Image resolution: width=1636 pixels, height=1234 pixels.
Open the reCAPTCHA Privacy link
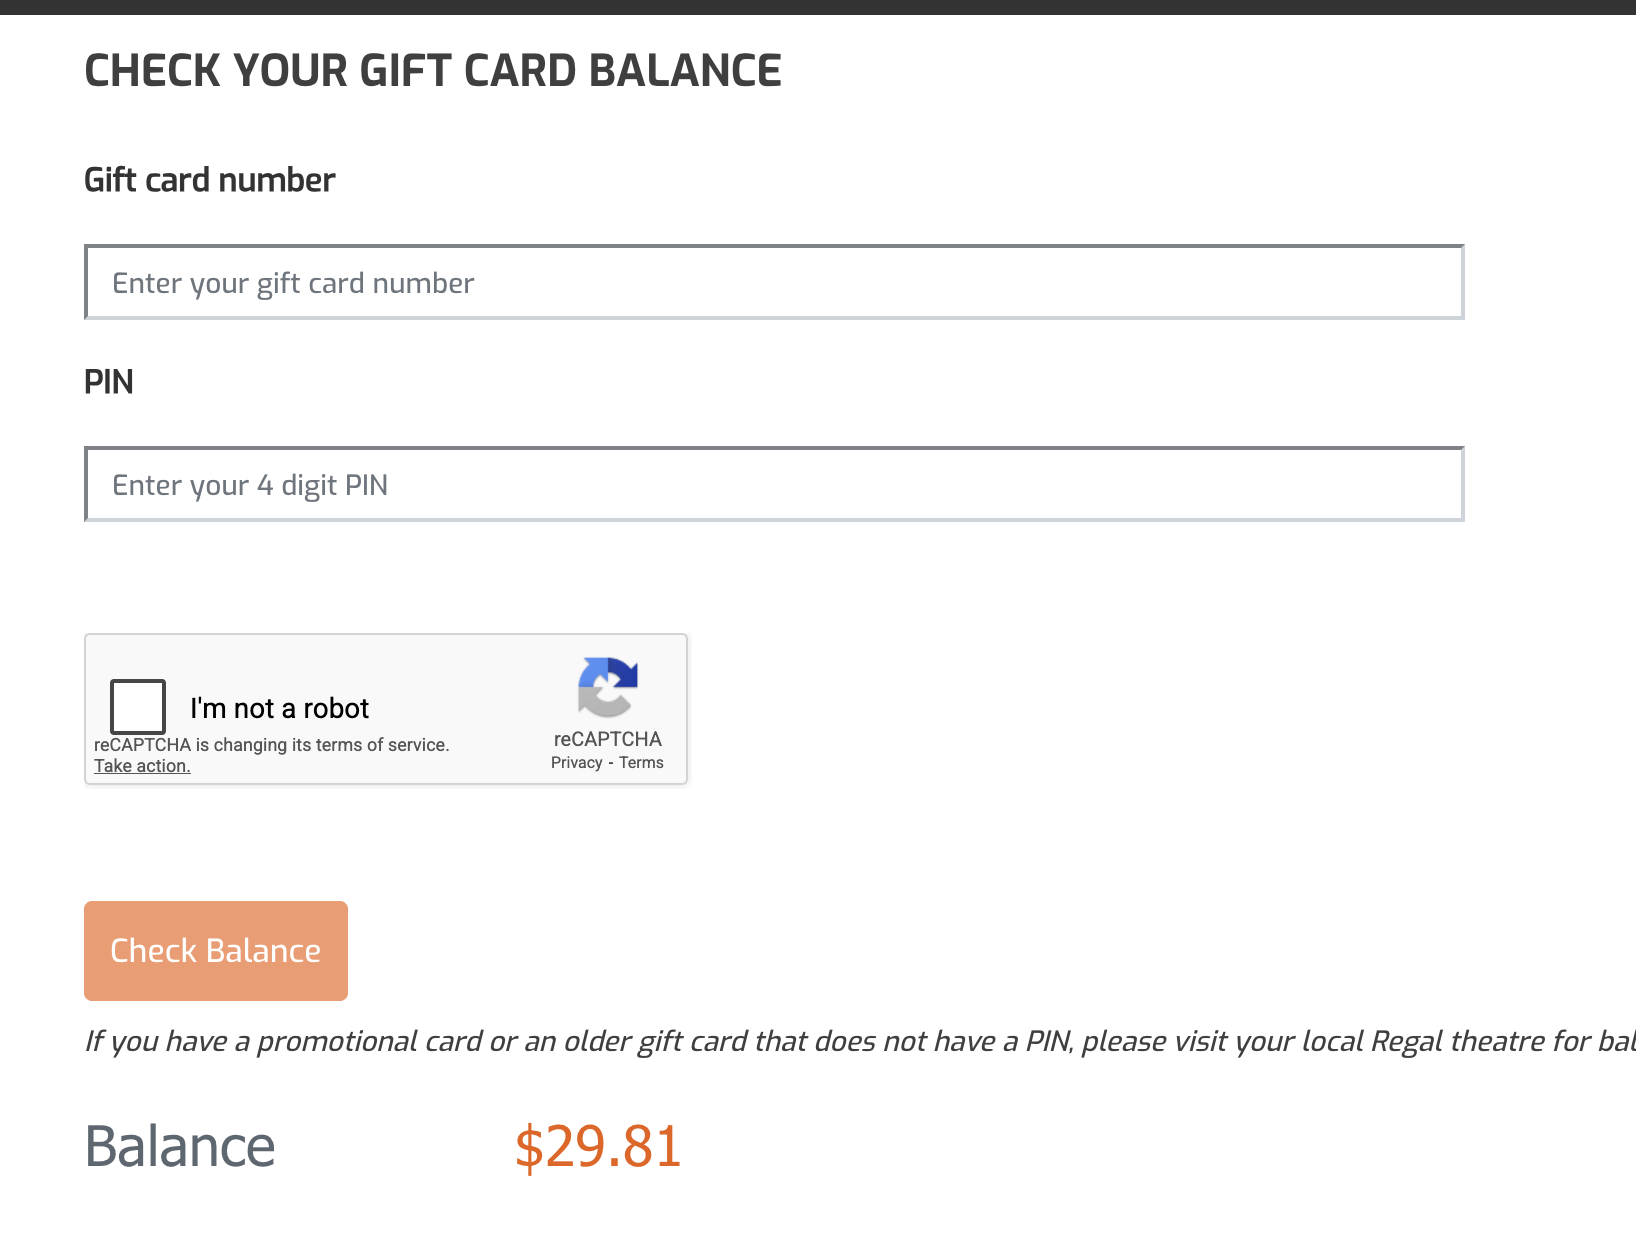coord(576,763)
